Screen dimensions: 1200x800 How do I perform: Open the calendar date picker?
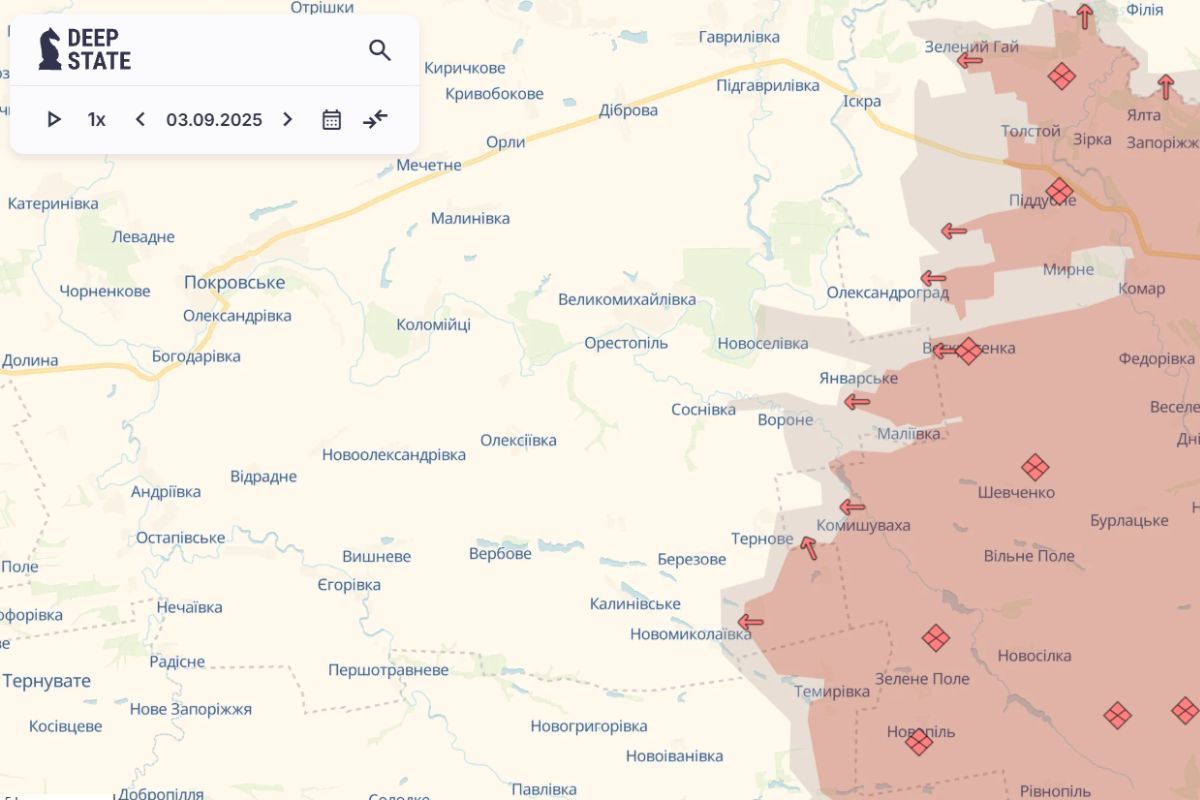331,120
